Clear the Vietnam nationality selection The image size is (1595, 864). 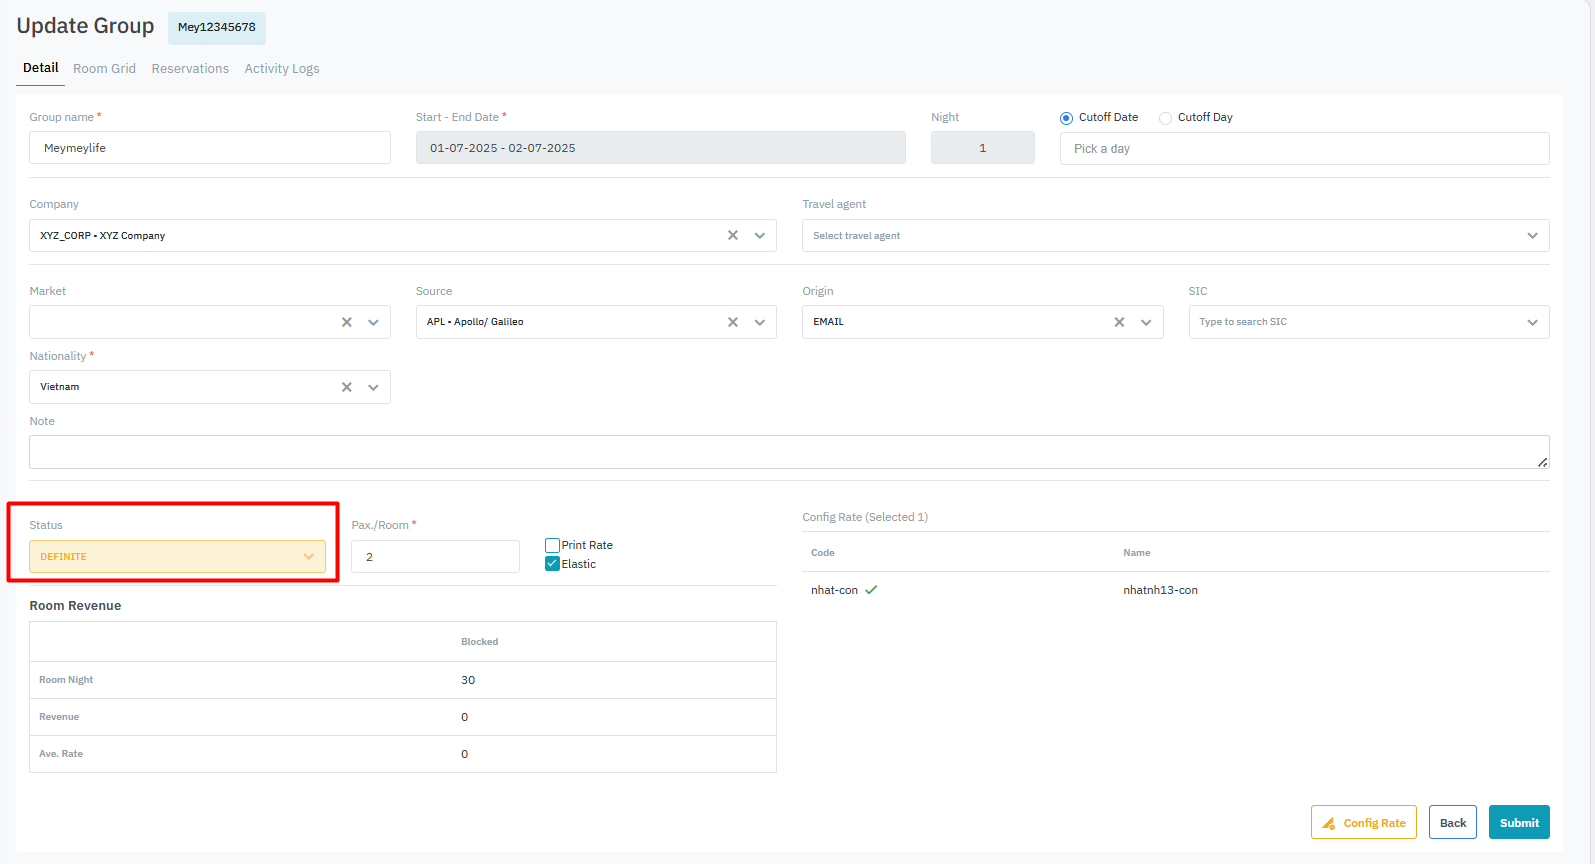347,387
